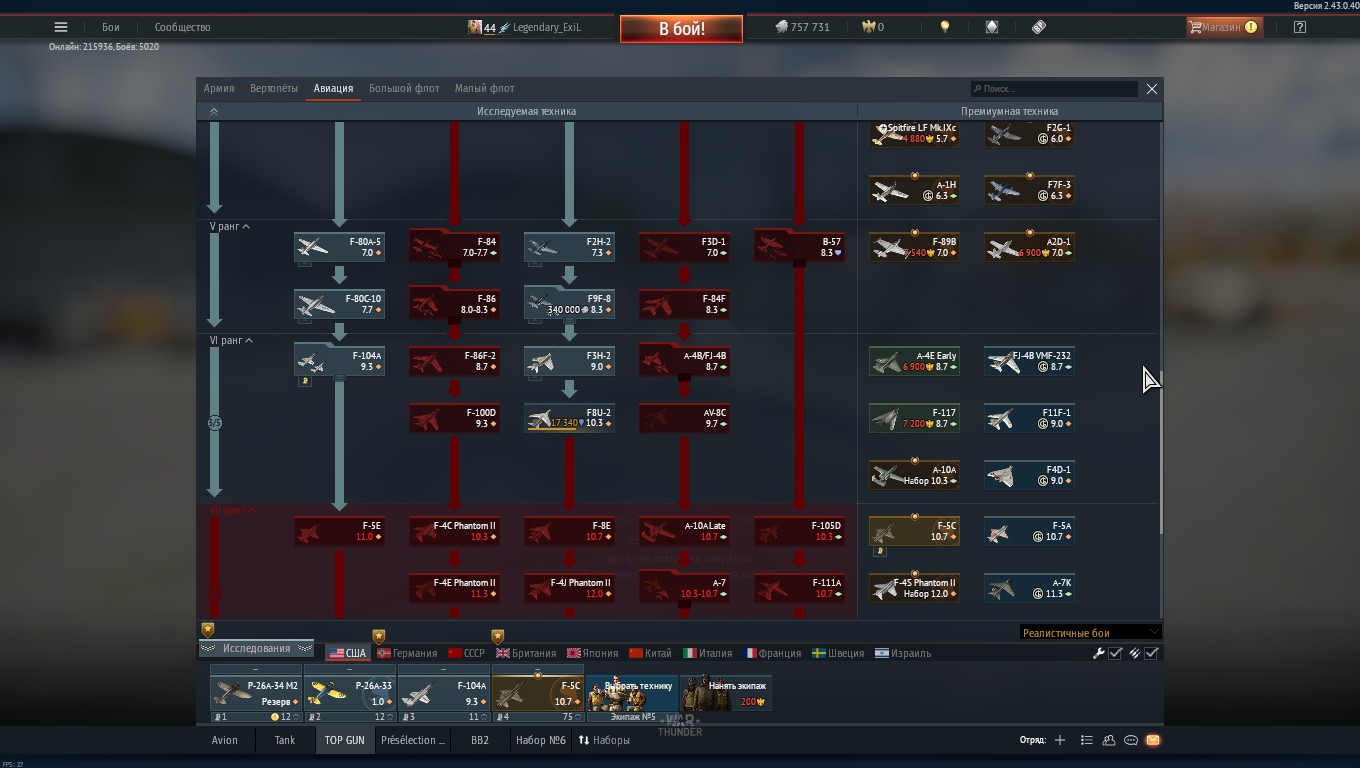This screenshot has width=1360, height=768.
Task: Open the squad list icon
Action: pos(1087,740)
